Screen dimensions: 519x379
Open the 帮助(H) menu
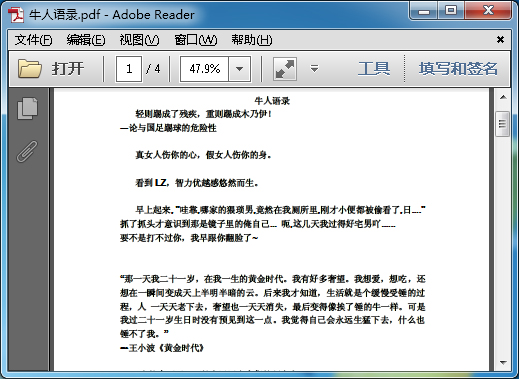click(x=252, y=40)
